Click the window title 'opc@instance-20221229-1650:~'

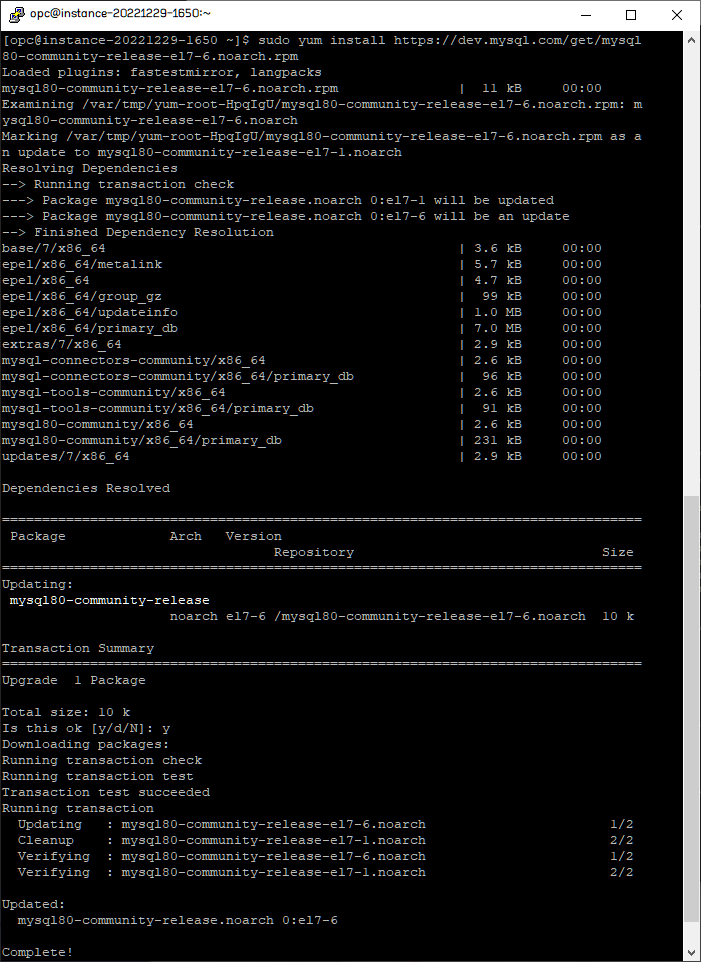coord(120,13)
